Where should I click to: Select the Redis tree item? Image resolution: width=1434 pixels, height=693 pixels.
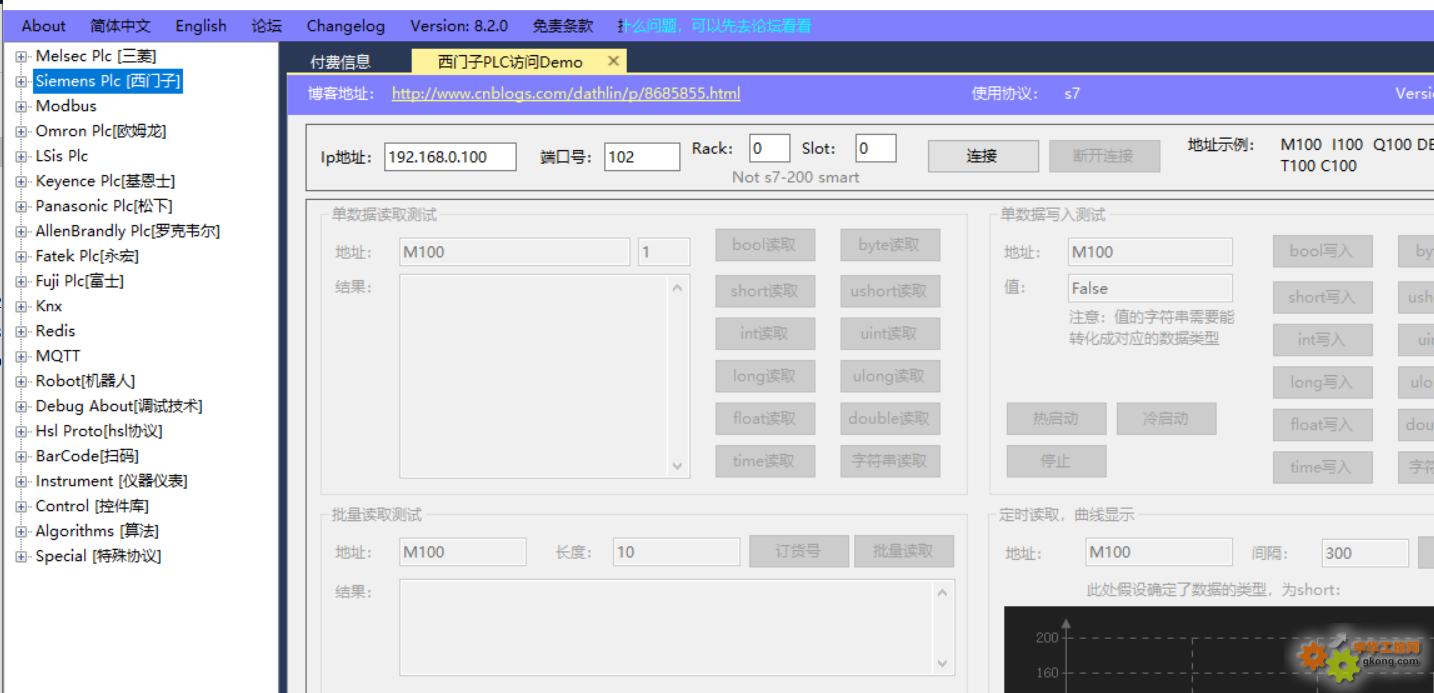(x=55, y=331)
